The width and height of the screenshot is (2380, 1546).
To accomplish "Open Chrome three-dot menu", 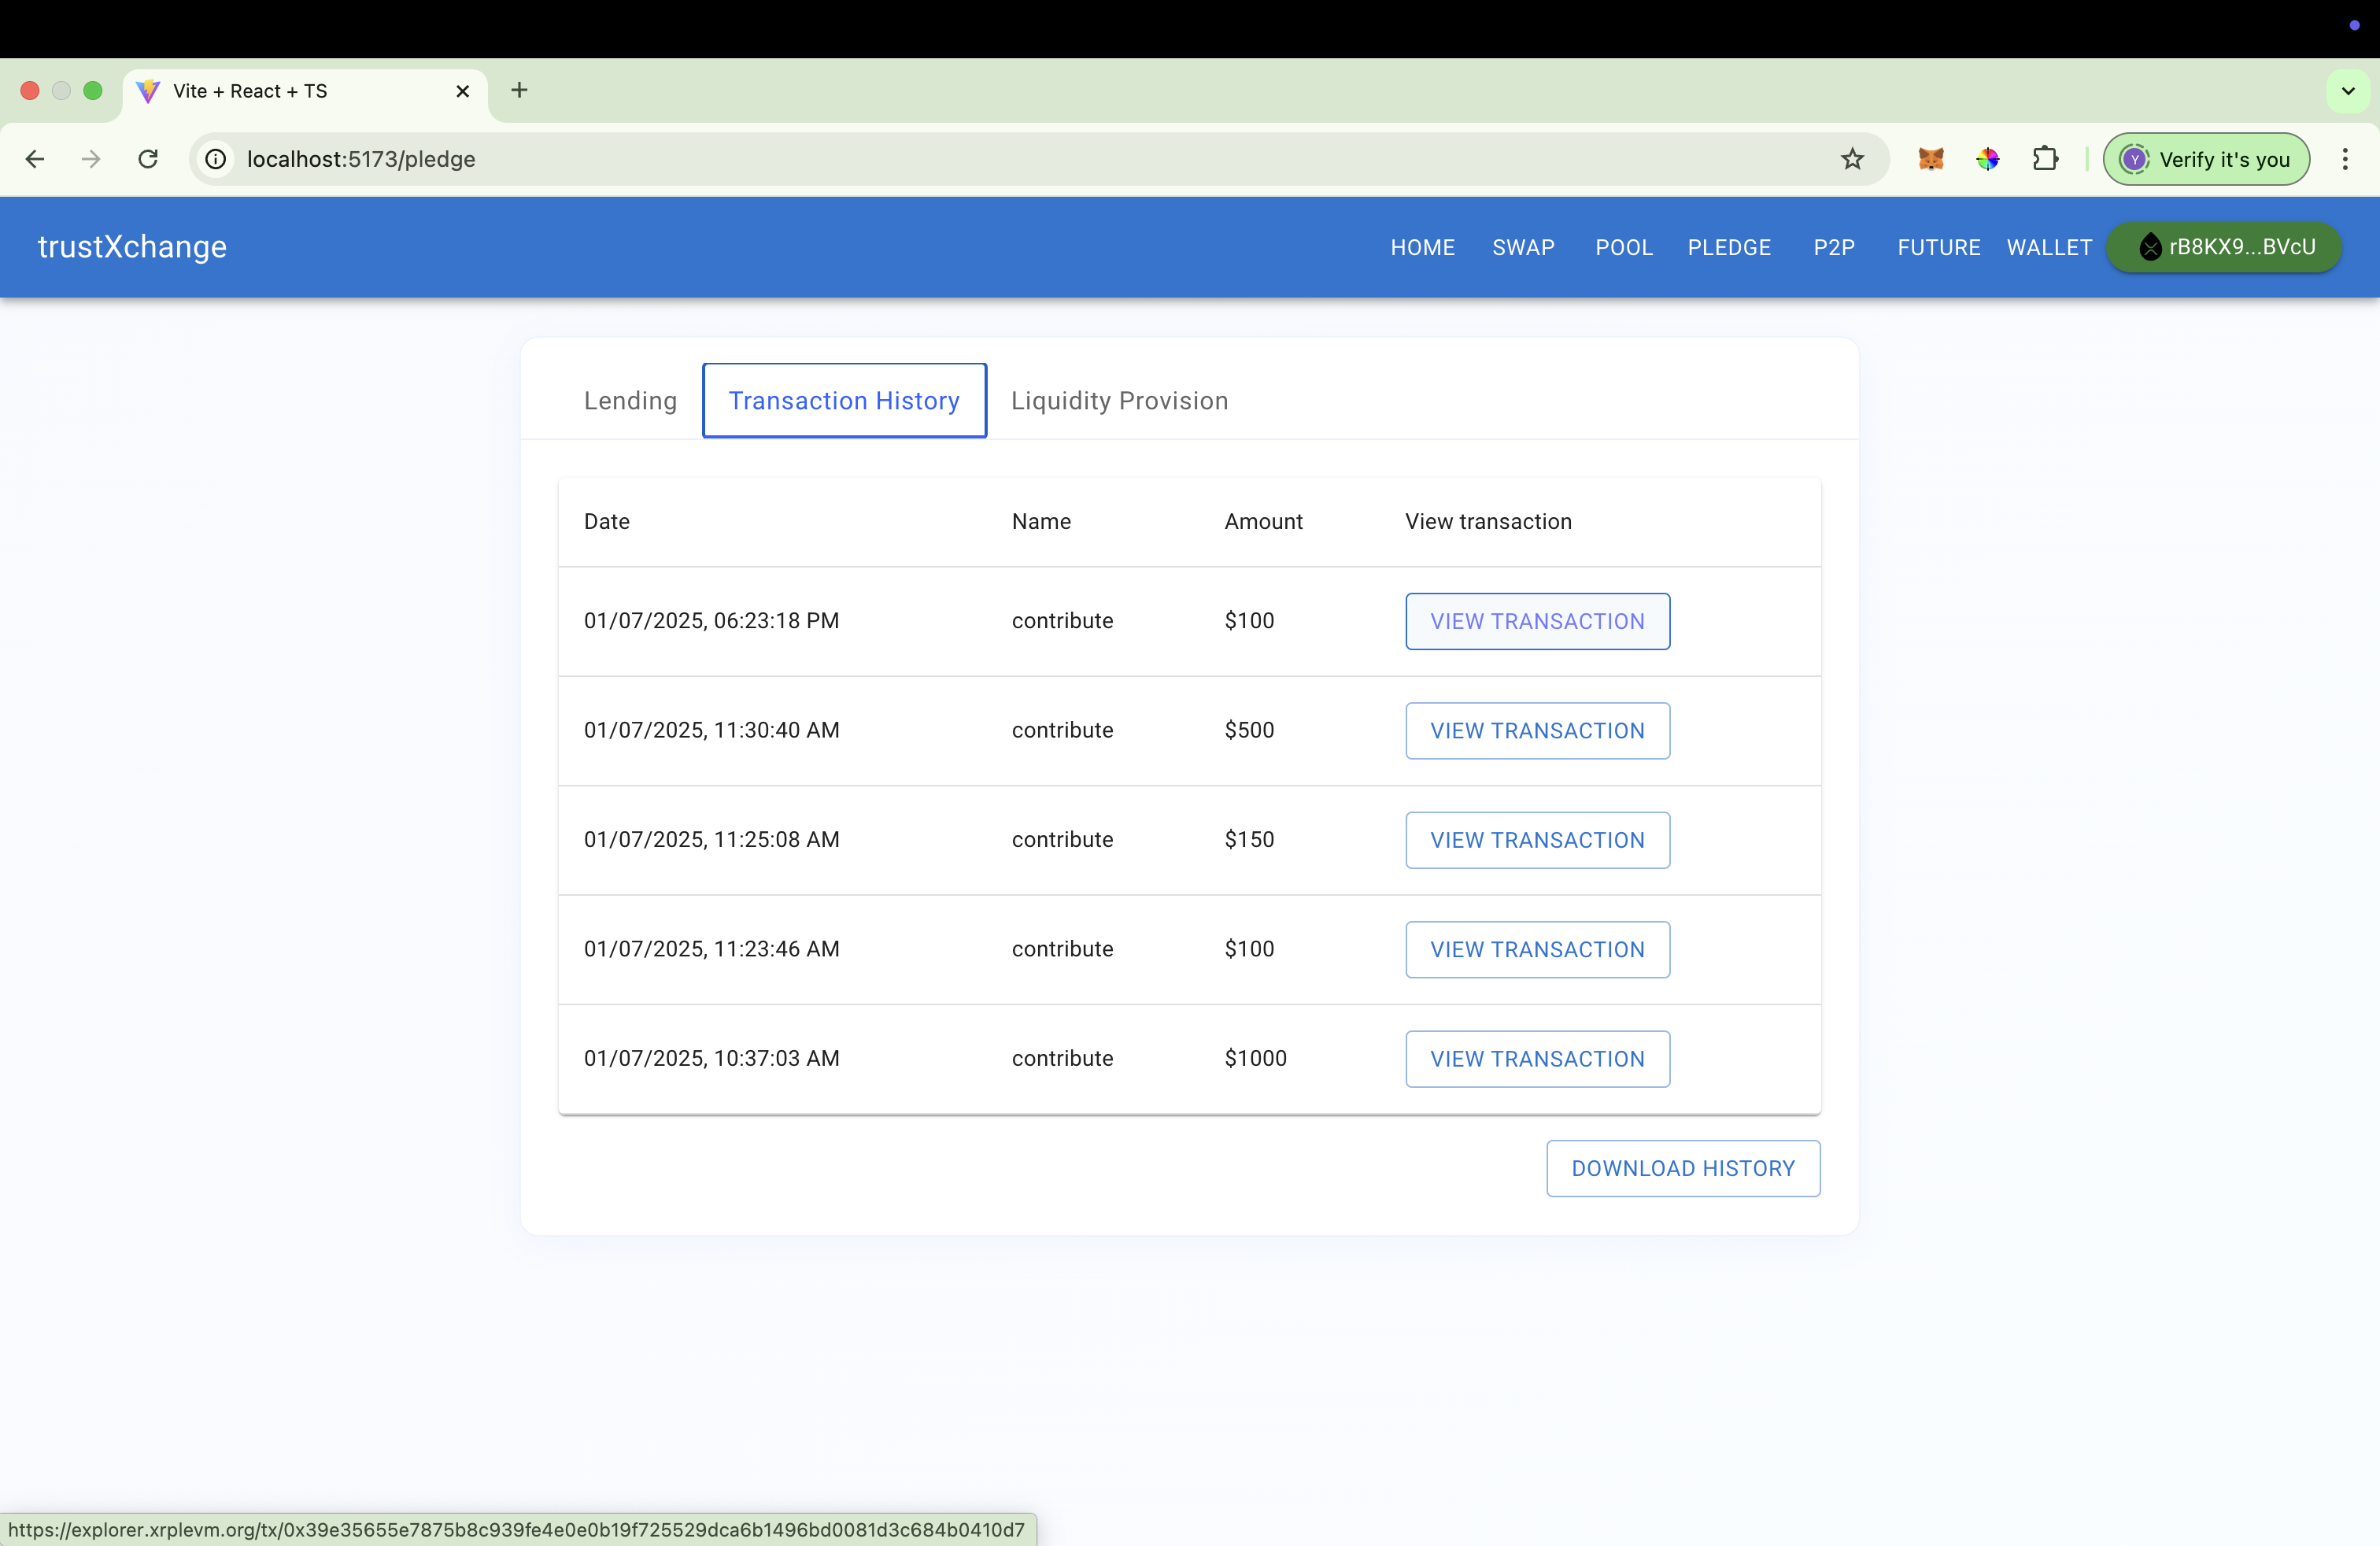I will tap(2344, 159).
